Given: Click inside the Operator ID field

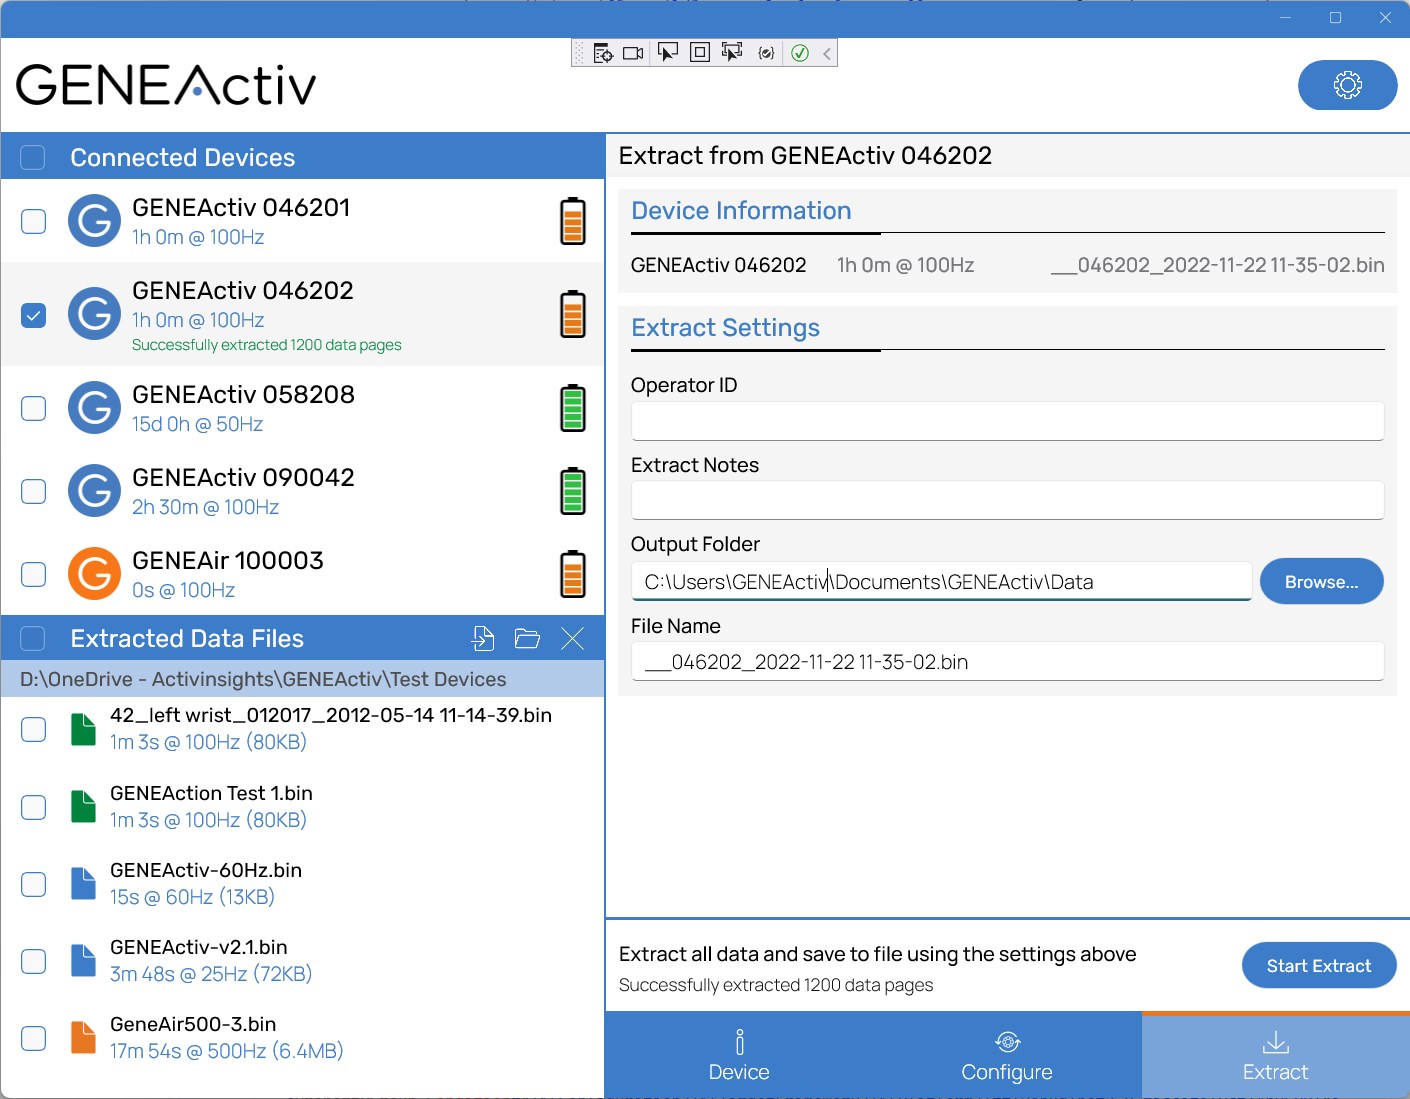Looking at the screenshot, I should (x=1006, y=421).
